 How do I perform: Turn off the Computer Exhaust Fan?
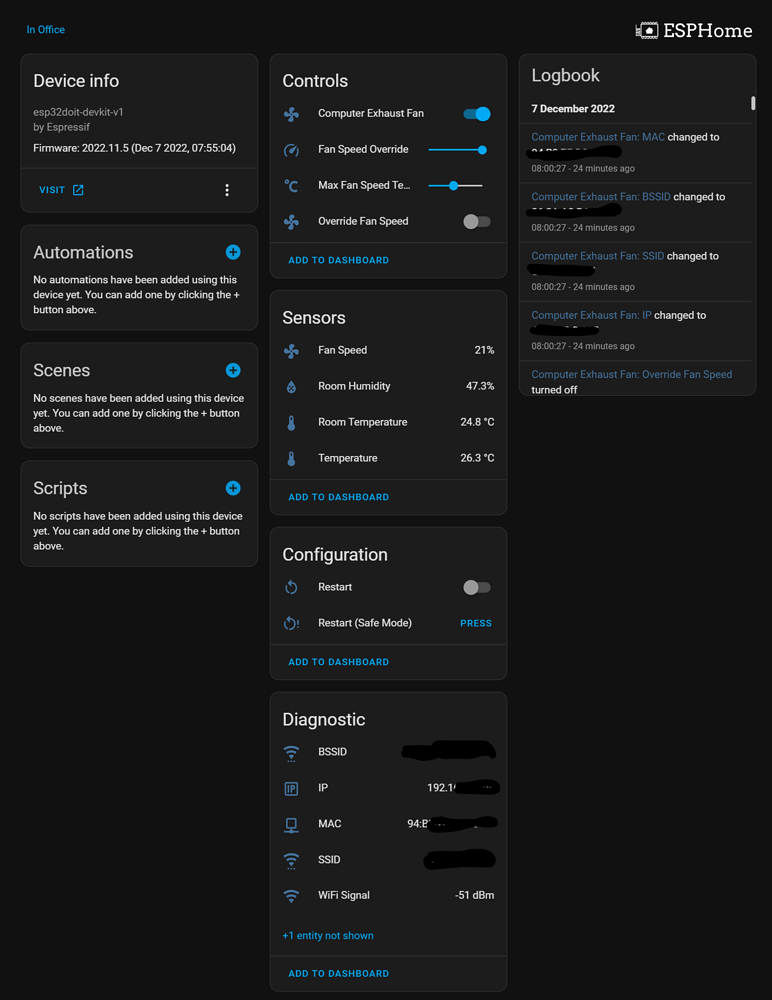[x=477, y=114]
